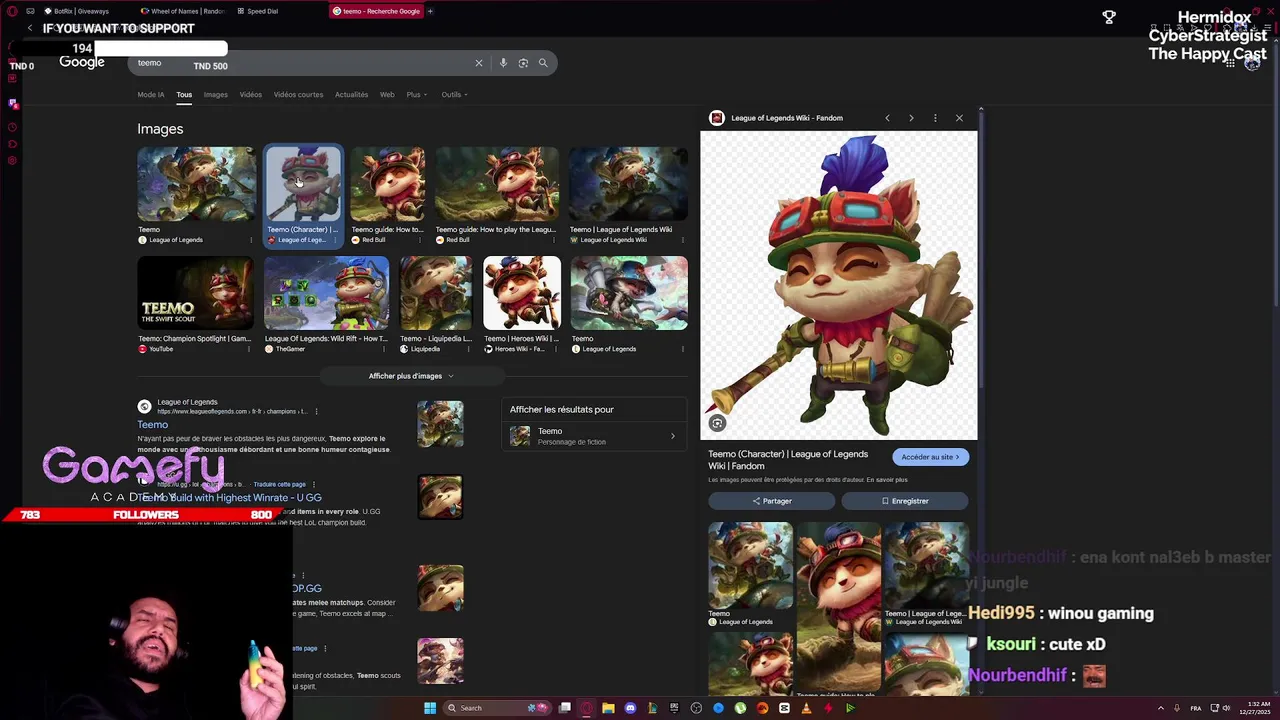The height and width of the screenshot is (720, 1280).
Task: Open Teemo Personnage de fiction results
Action: click(x=594, y=436)
